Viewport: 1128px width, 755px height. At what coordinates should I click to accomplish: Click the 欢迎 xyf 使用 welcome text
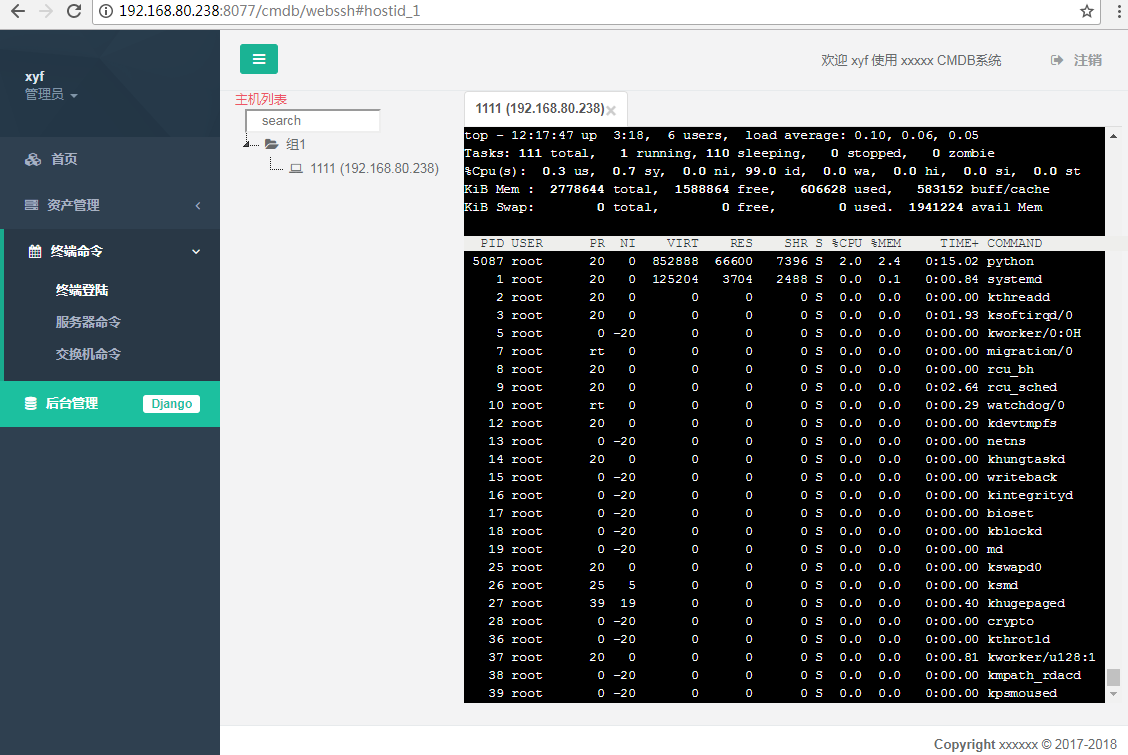pyautogui.click(x=911, y=60)
